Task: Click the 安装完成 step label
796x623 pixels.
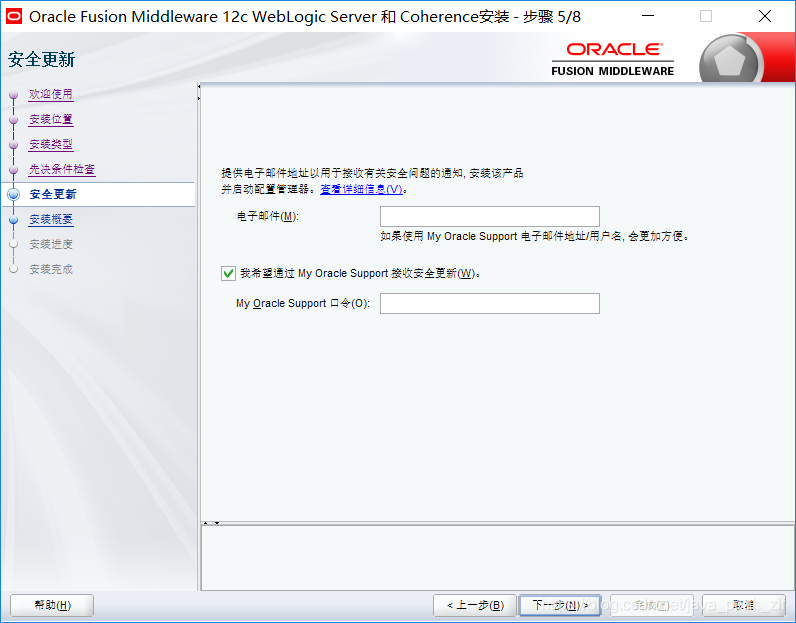Action: coord(51,269)
